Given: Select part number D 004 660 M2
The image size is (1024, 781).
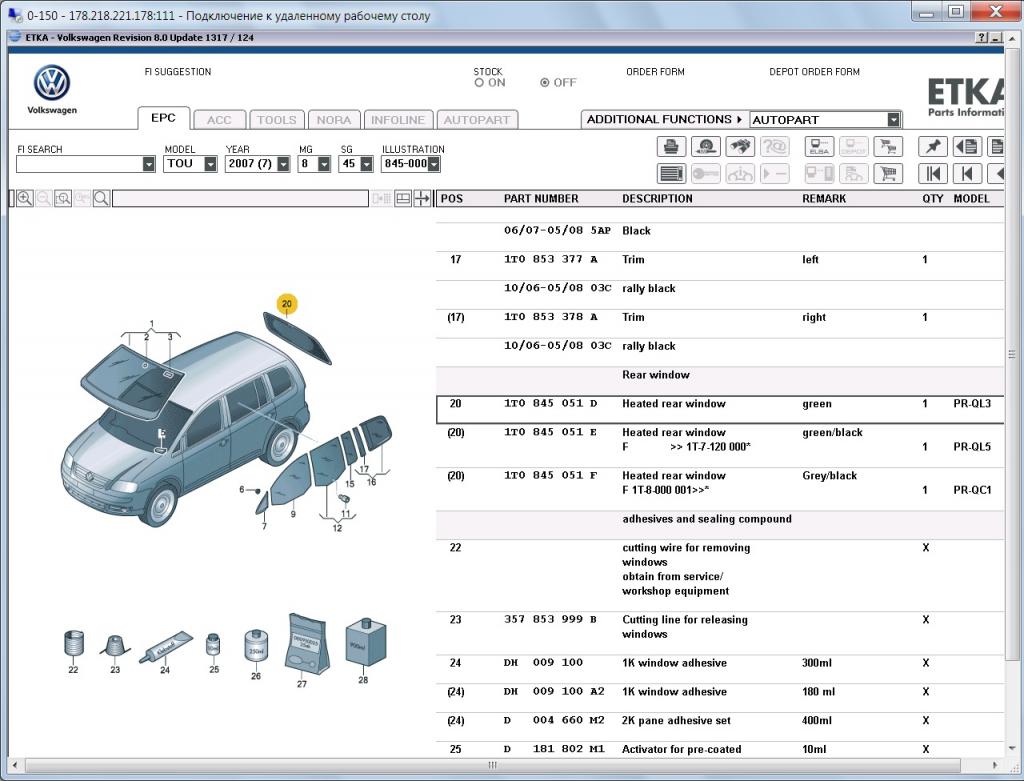Looking at the screenshot, I should pyautogui.click(x=554, y=720).
